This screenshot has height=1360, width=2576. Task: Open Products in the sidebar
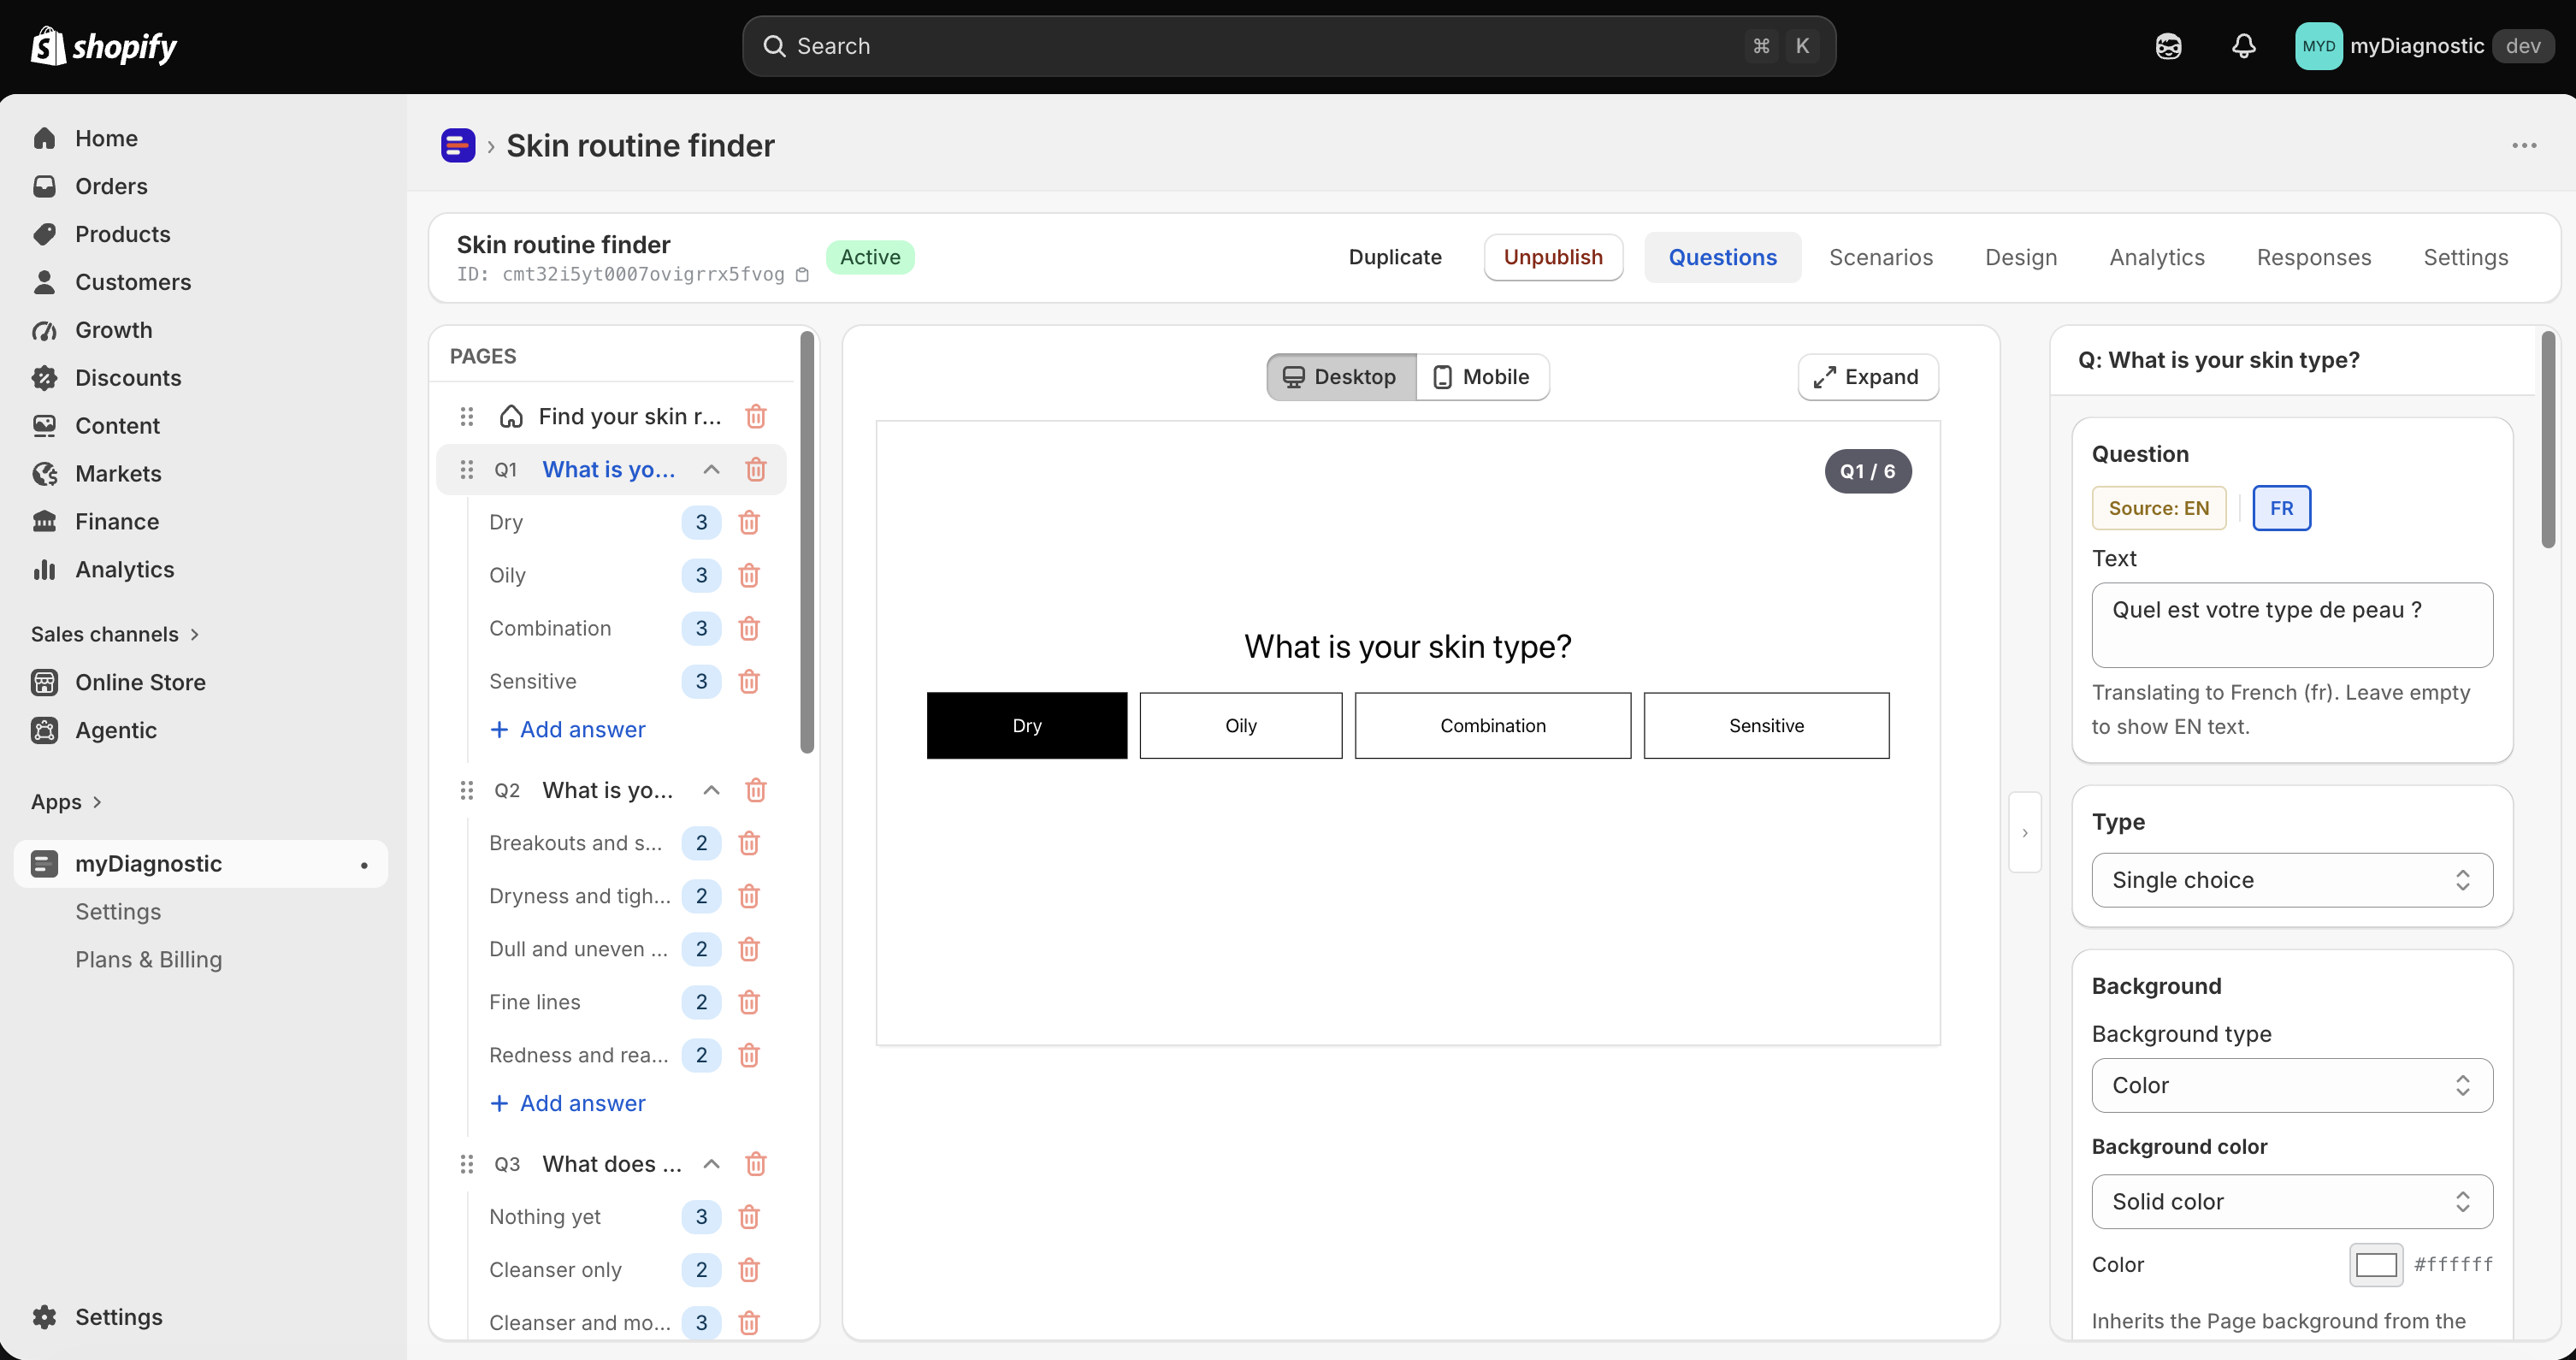[x=122, y=234]
